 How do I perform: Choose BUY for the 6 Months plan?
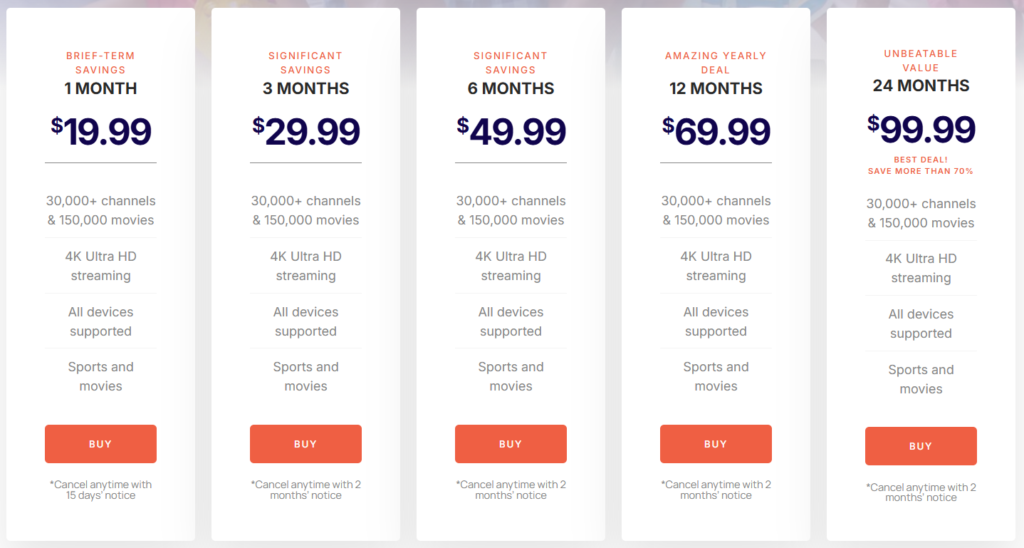pyautogui.click(x=510, y=444)
